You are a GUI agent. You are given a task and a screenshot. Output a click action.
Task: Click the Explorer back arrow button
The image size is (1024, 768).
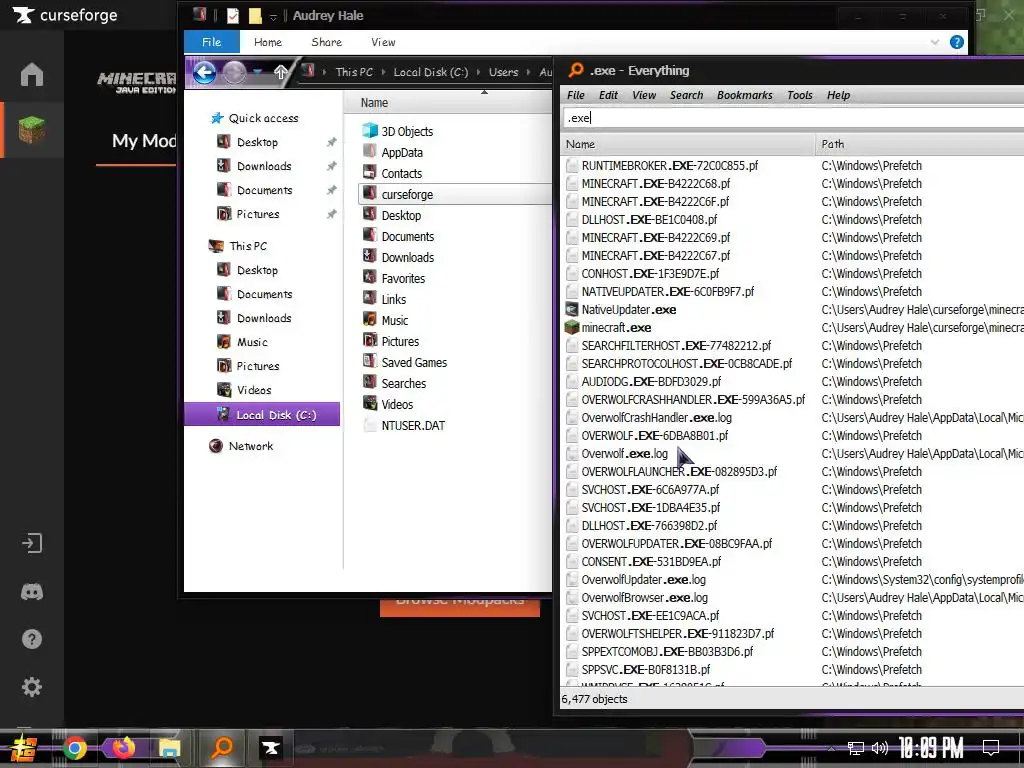(x=204, y=72)
